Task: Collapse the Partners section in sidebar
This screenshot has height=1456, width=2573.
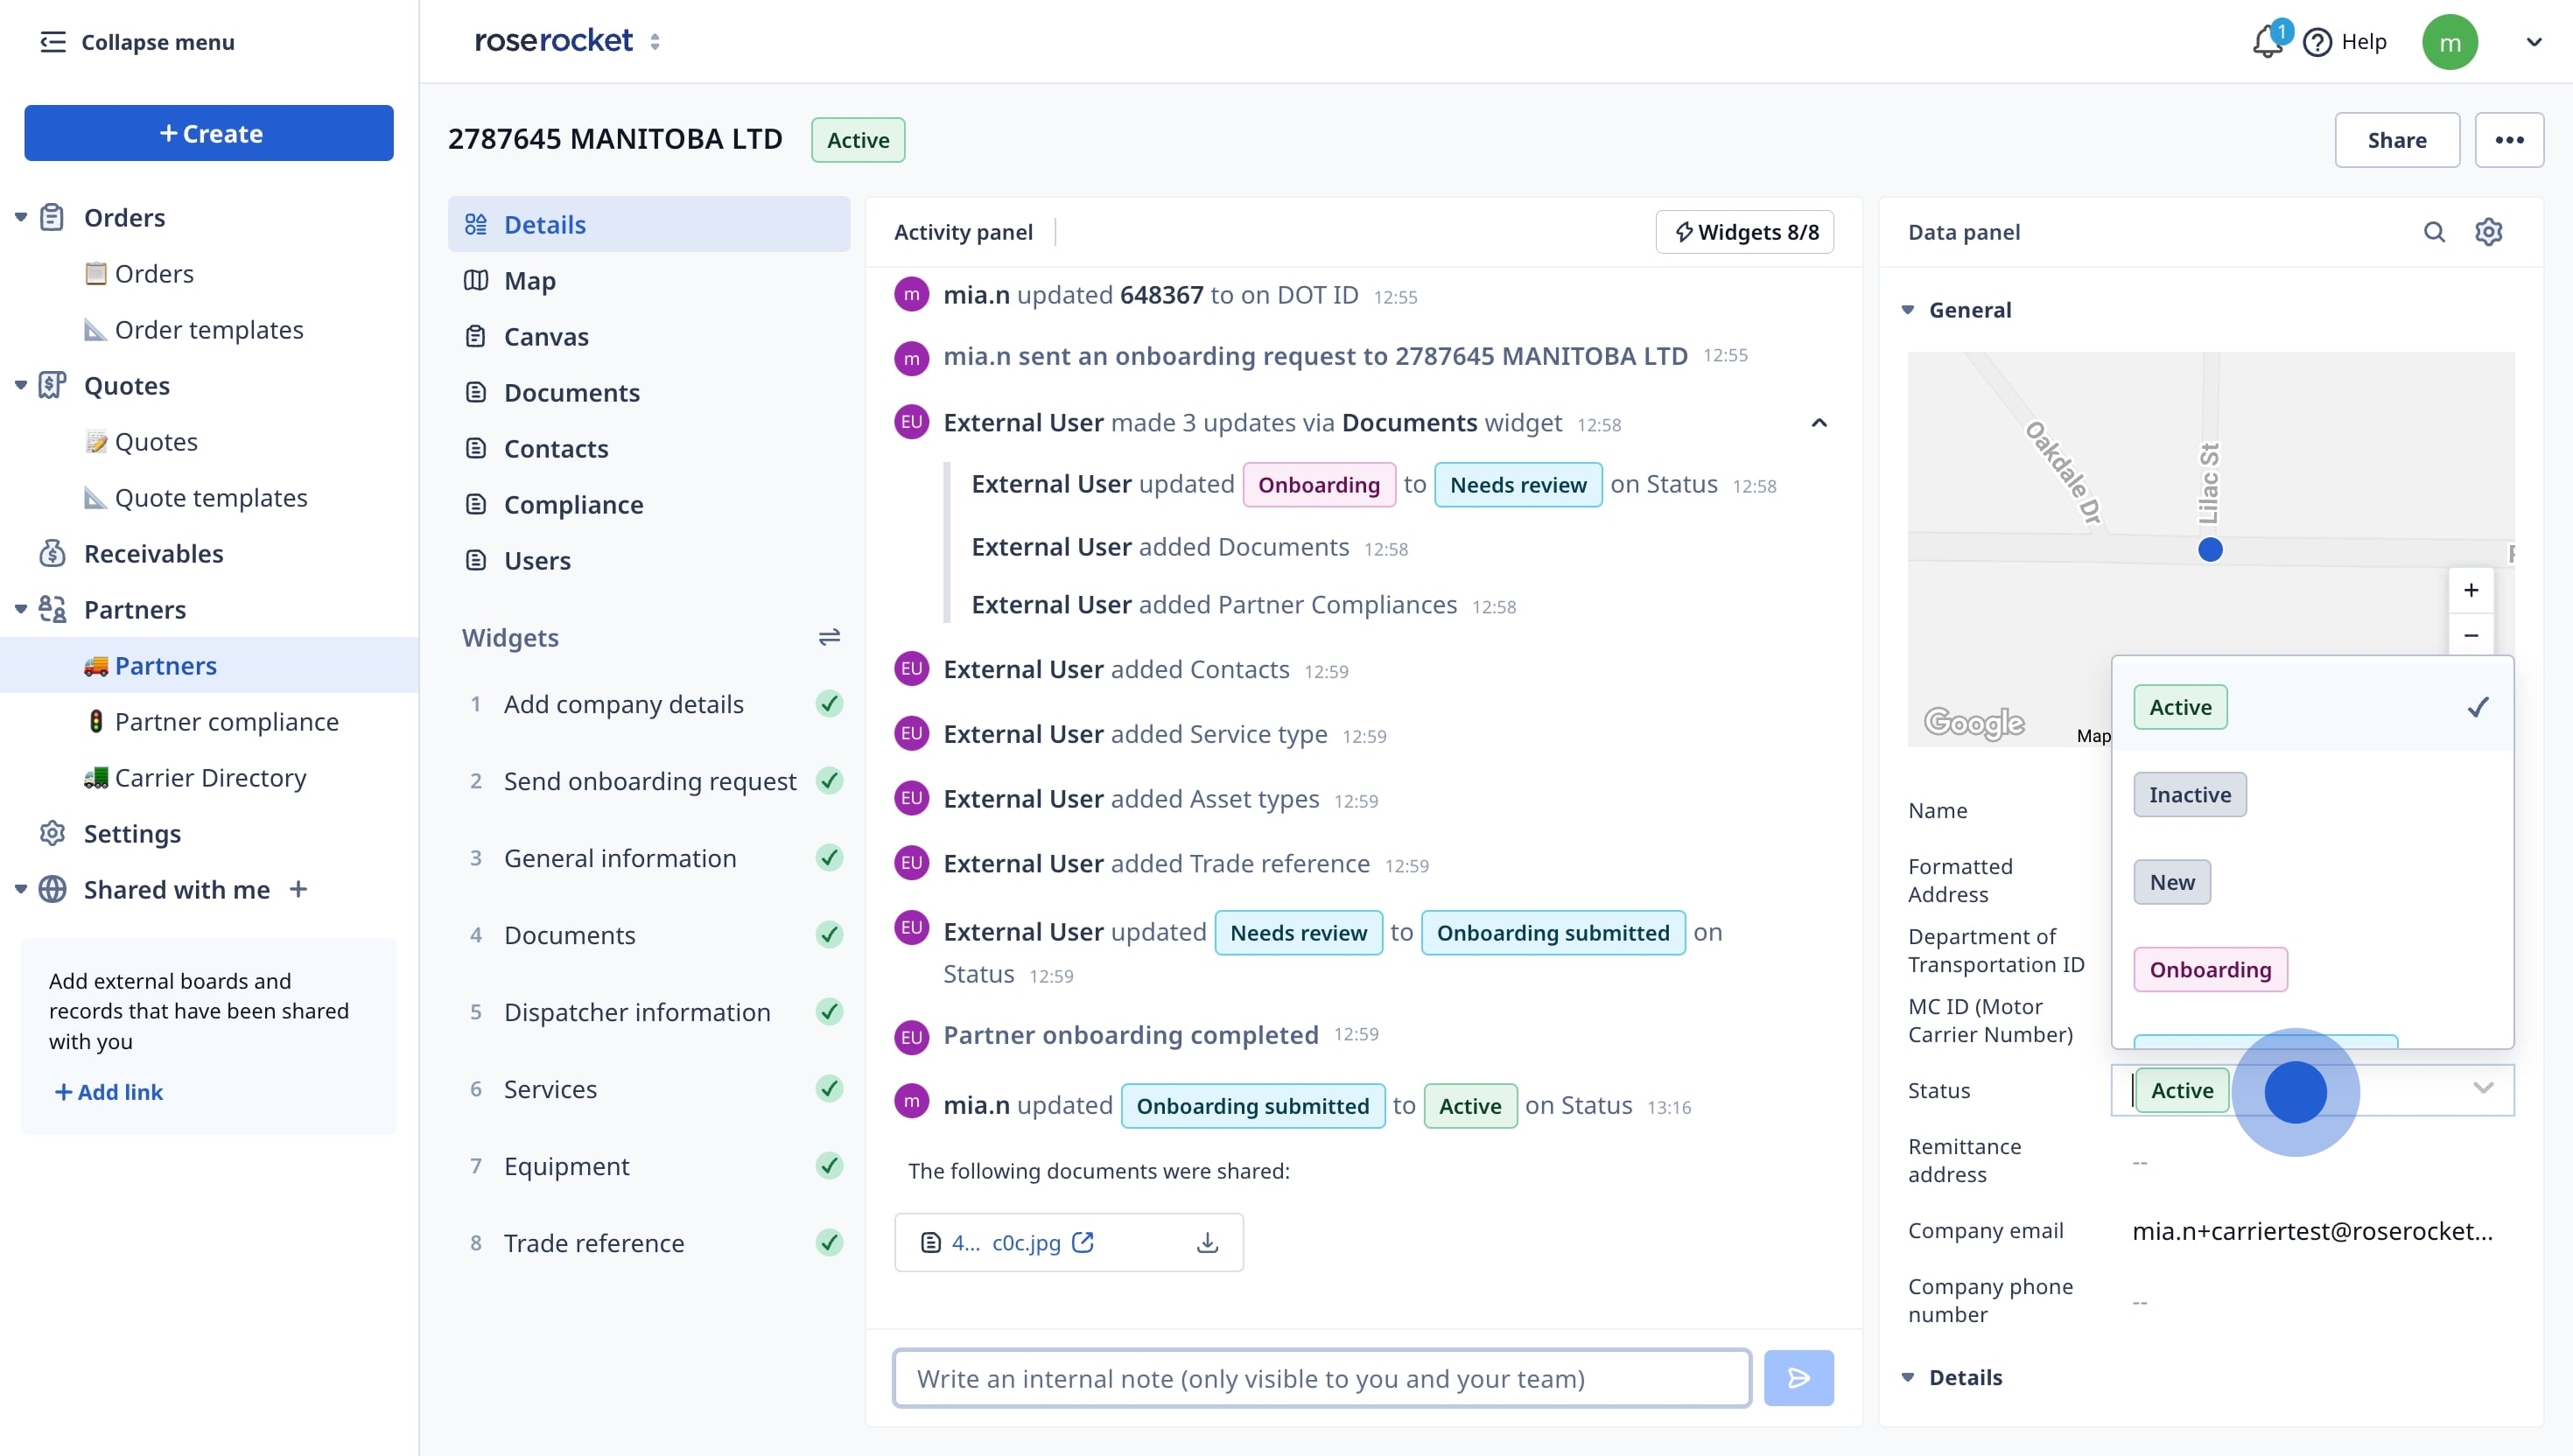Action: (x=20, y=609)
